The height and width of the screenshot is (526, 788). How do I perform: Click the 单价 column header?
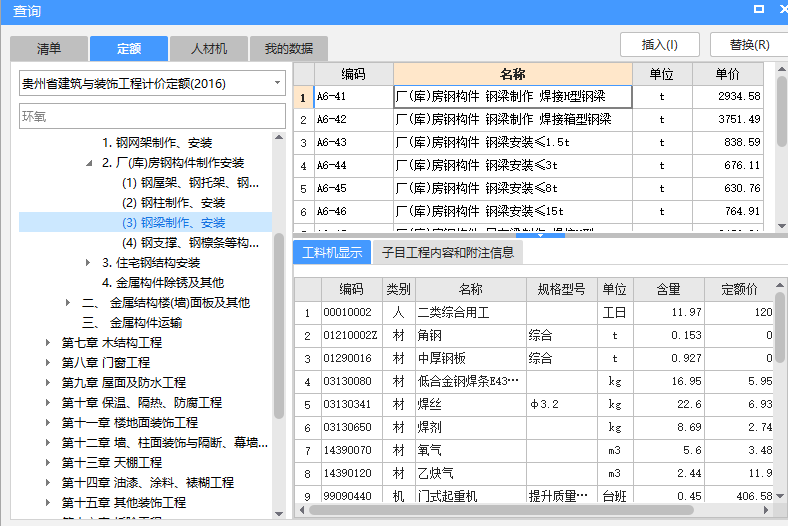(x=728, y=74)
